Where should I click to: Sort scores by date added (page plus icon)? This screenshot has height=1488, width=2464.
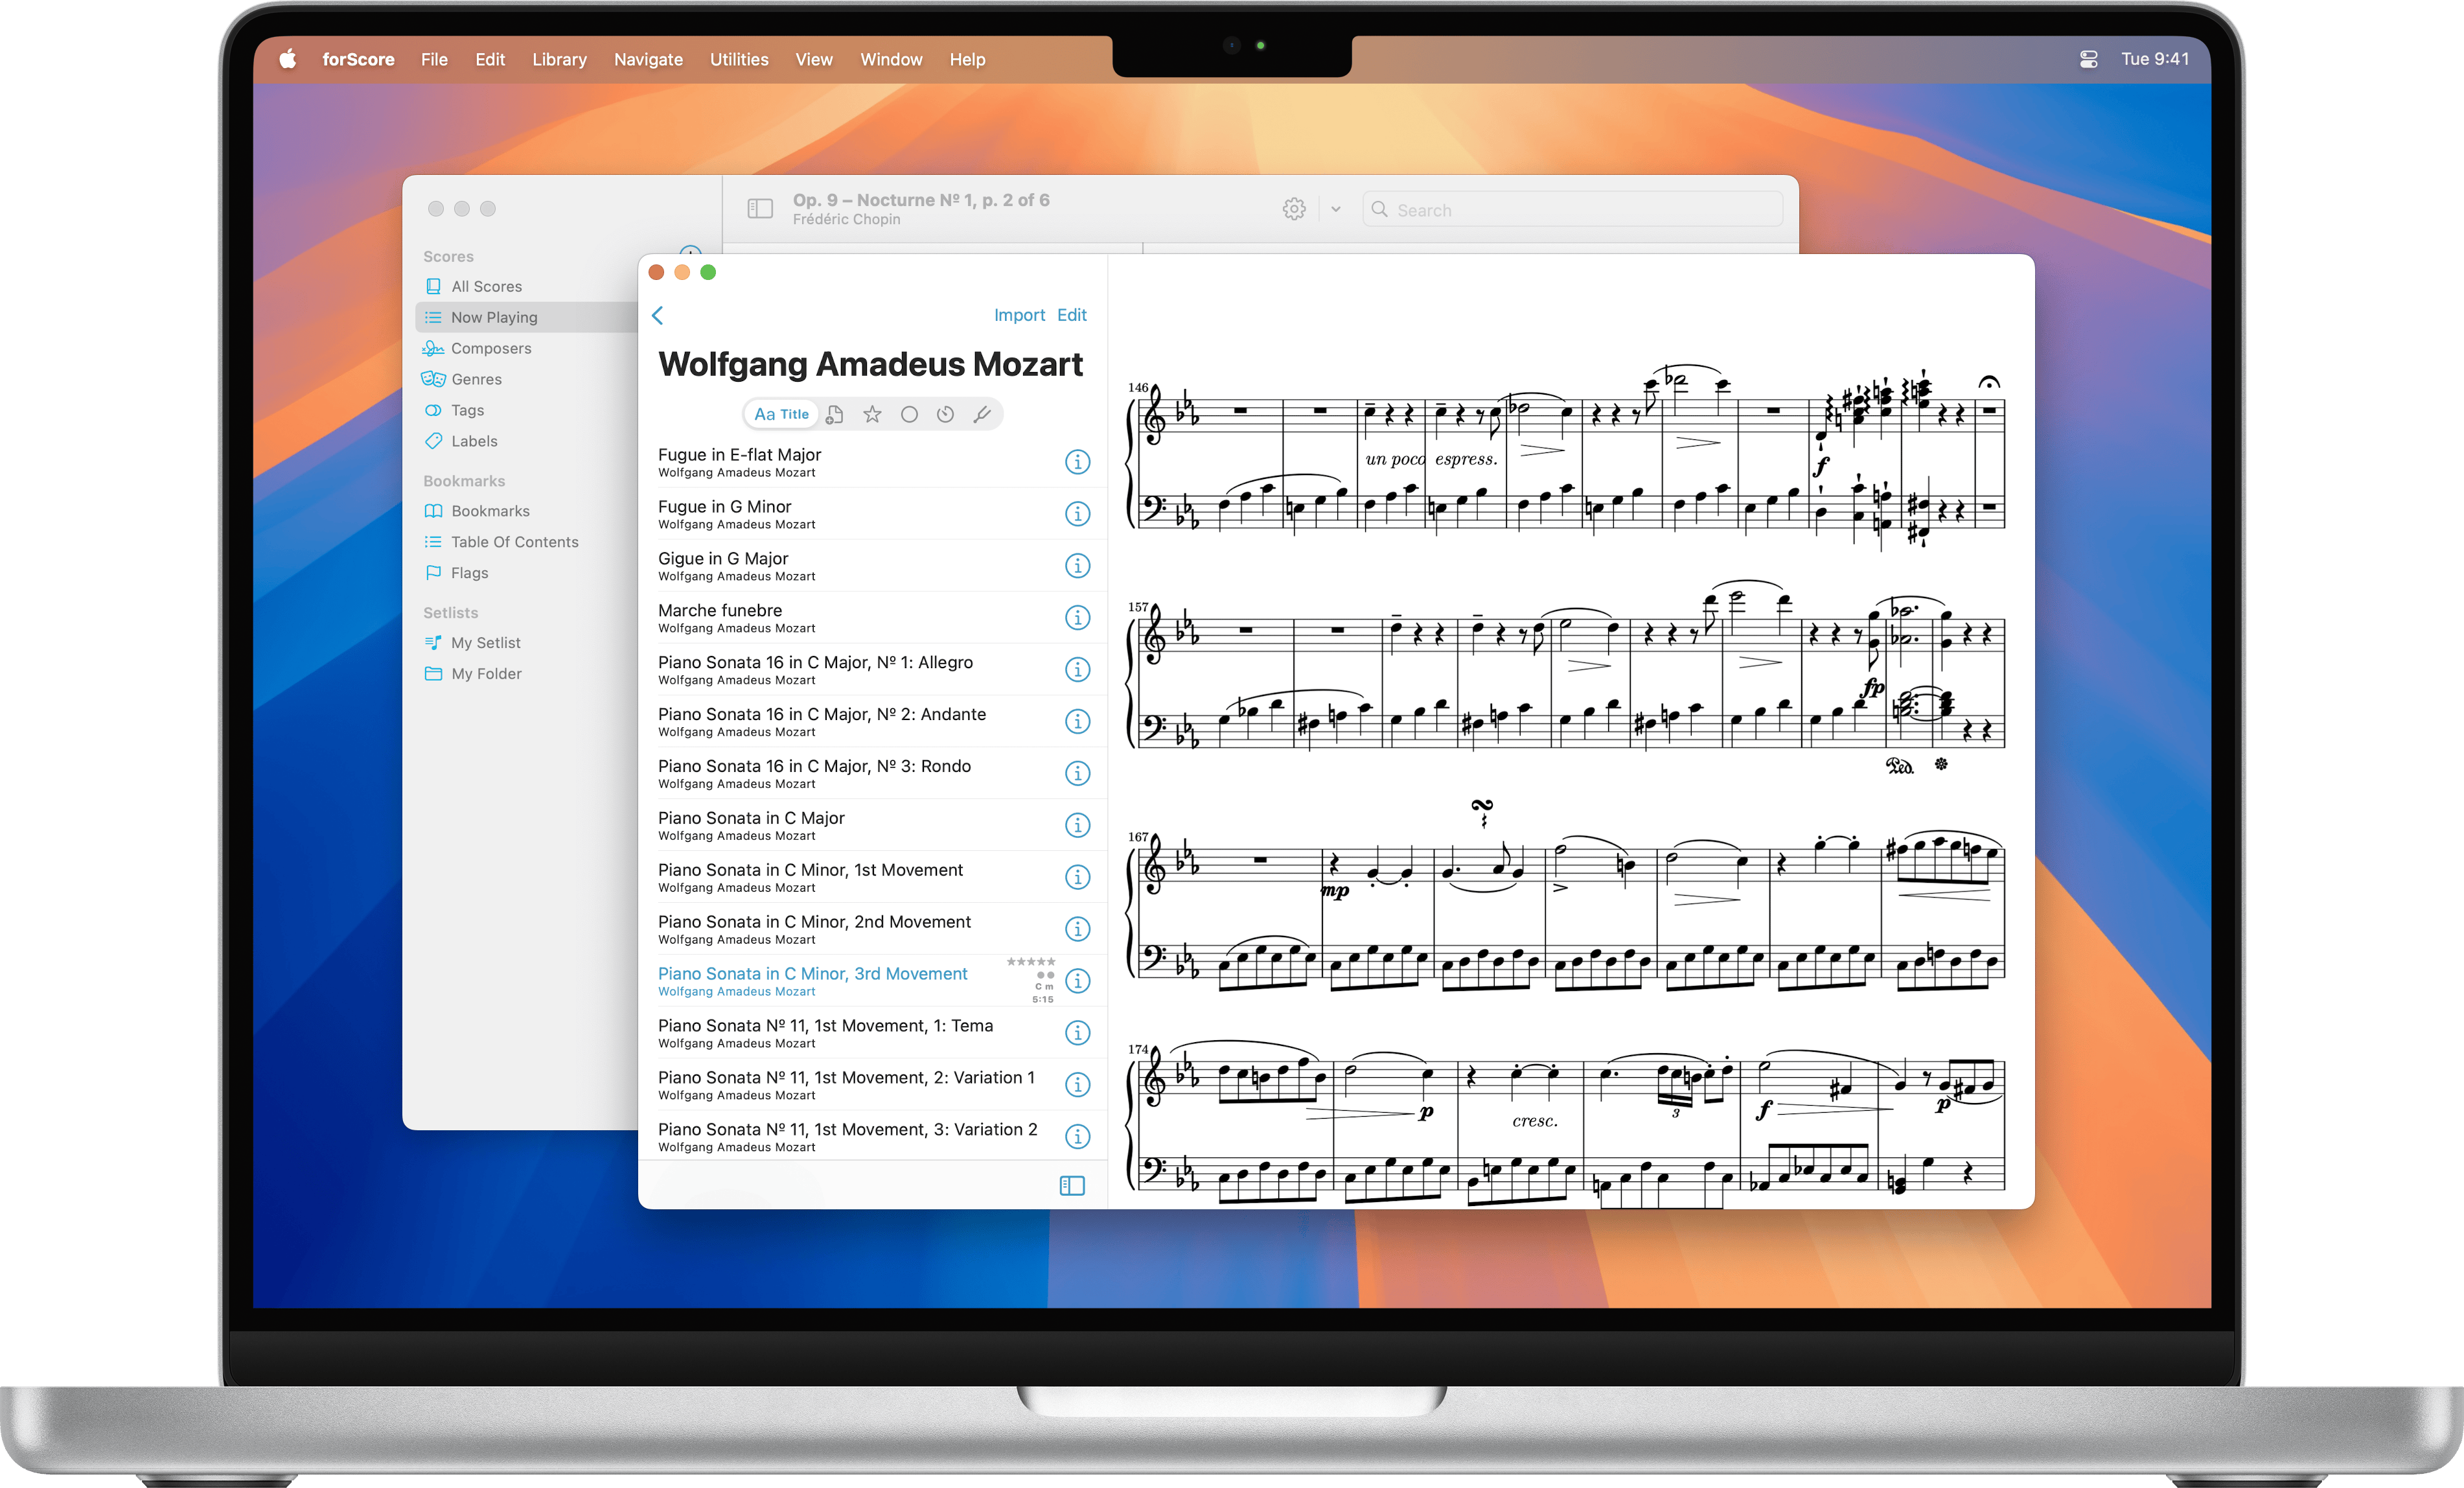835,414
